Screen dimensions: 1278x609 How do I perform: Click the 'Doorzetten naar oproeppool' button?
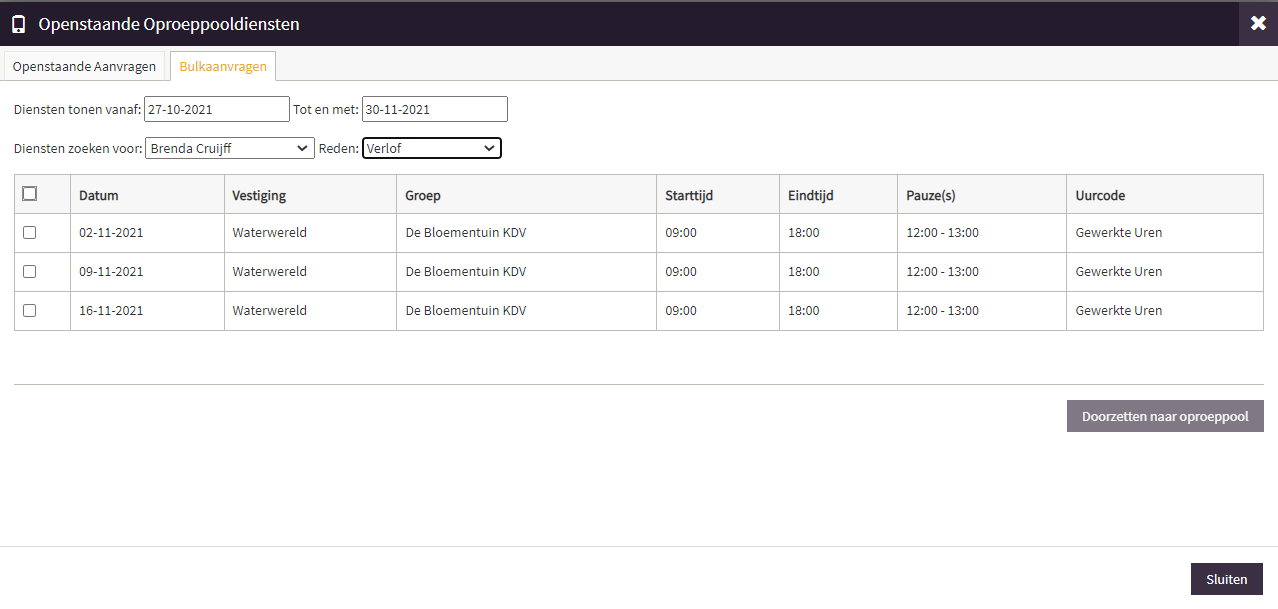coord(1165,416)
